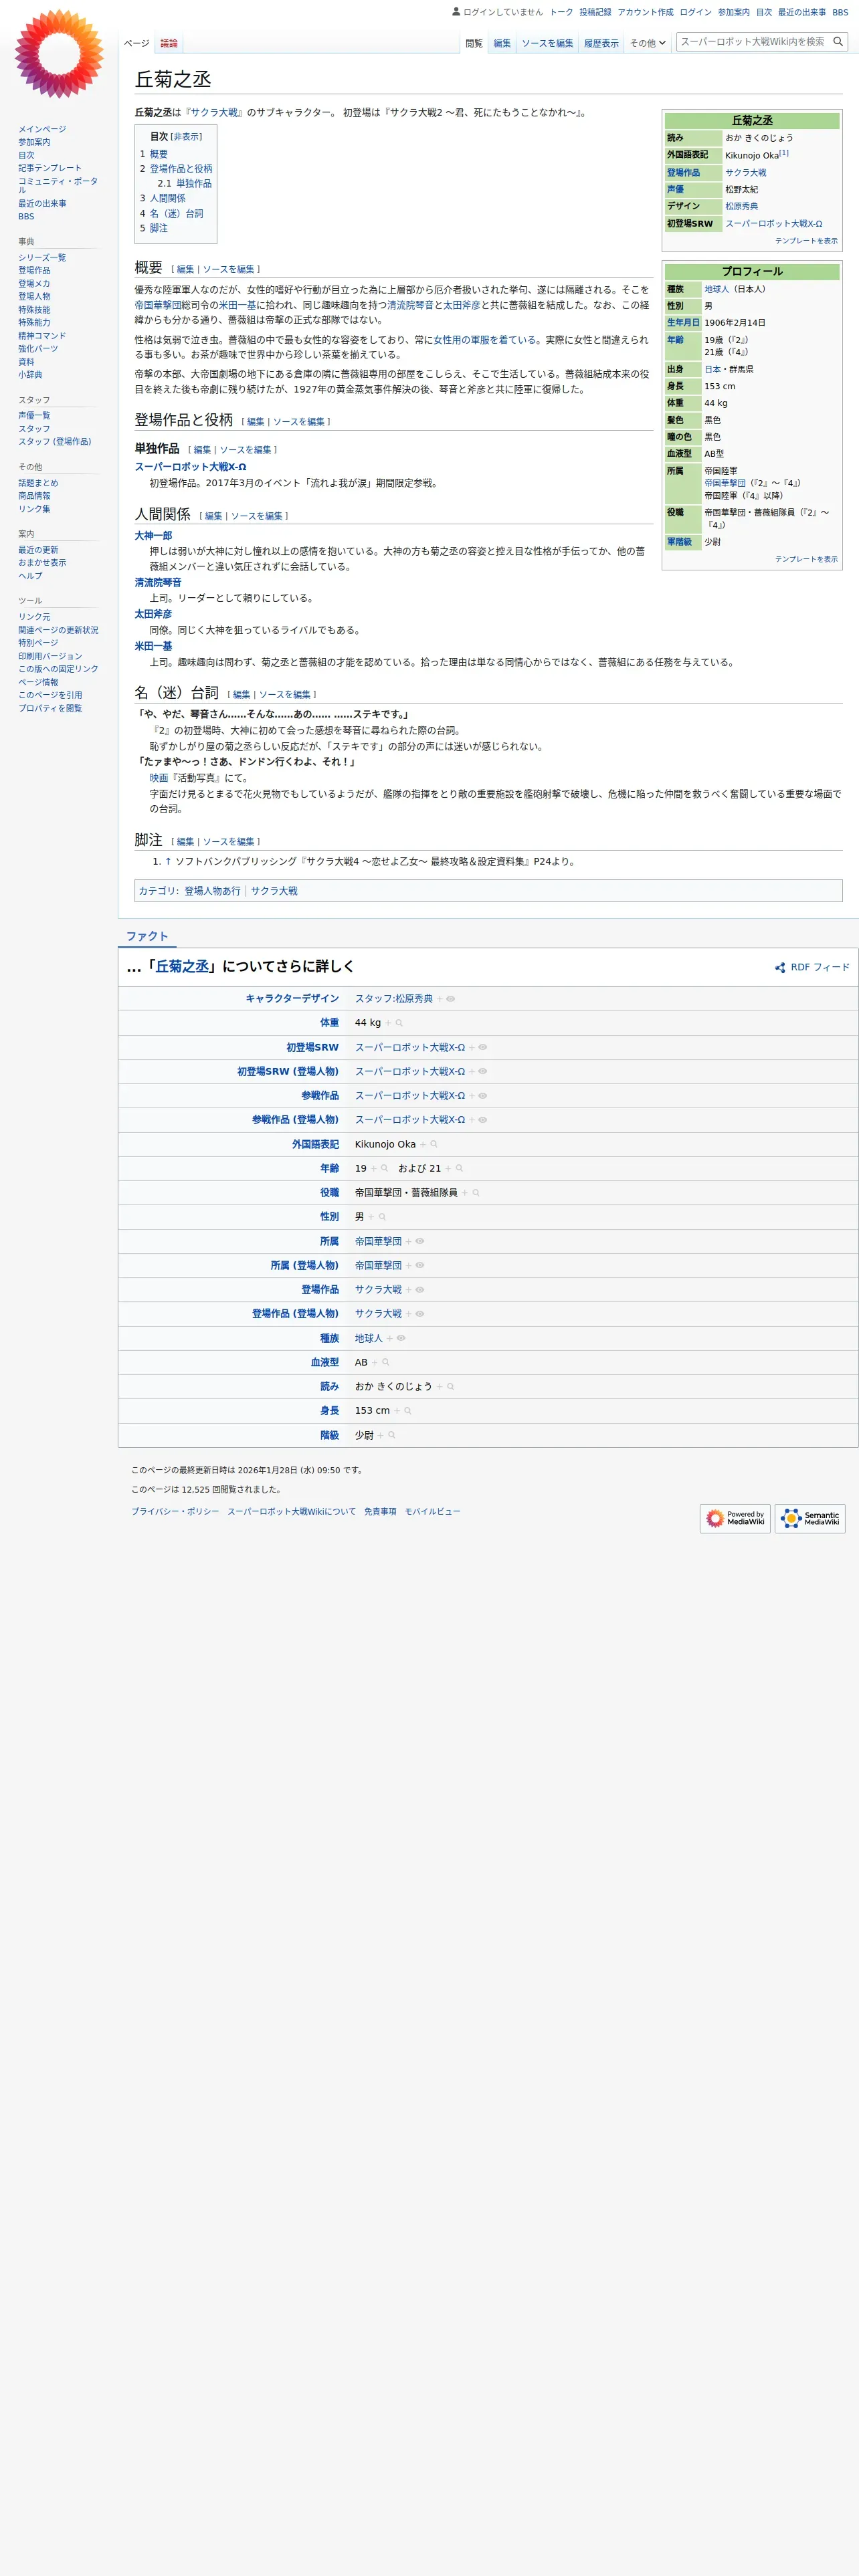Open プライバシー・ポリシー footer link
859x2576 pixels.
175,1511
